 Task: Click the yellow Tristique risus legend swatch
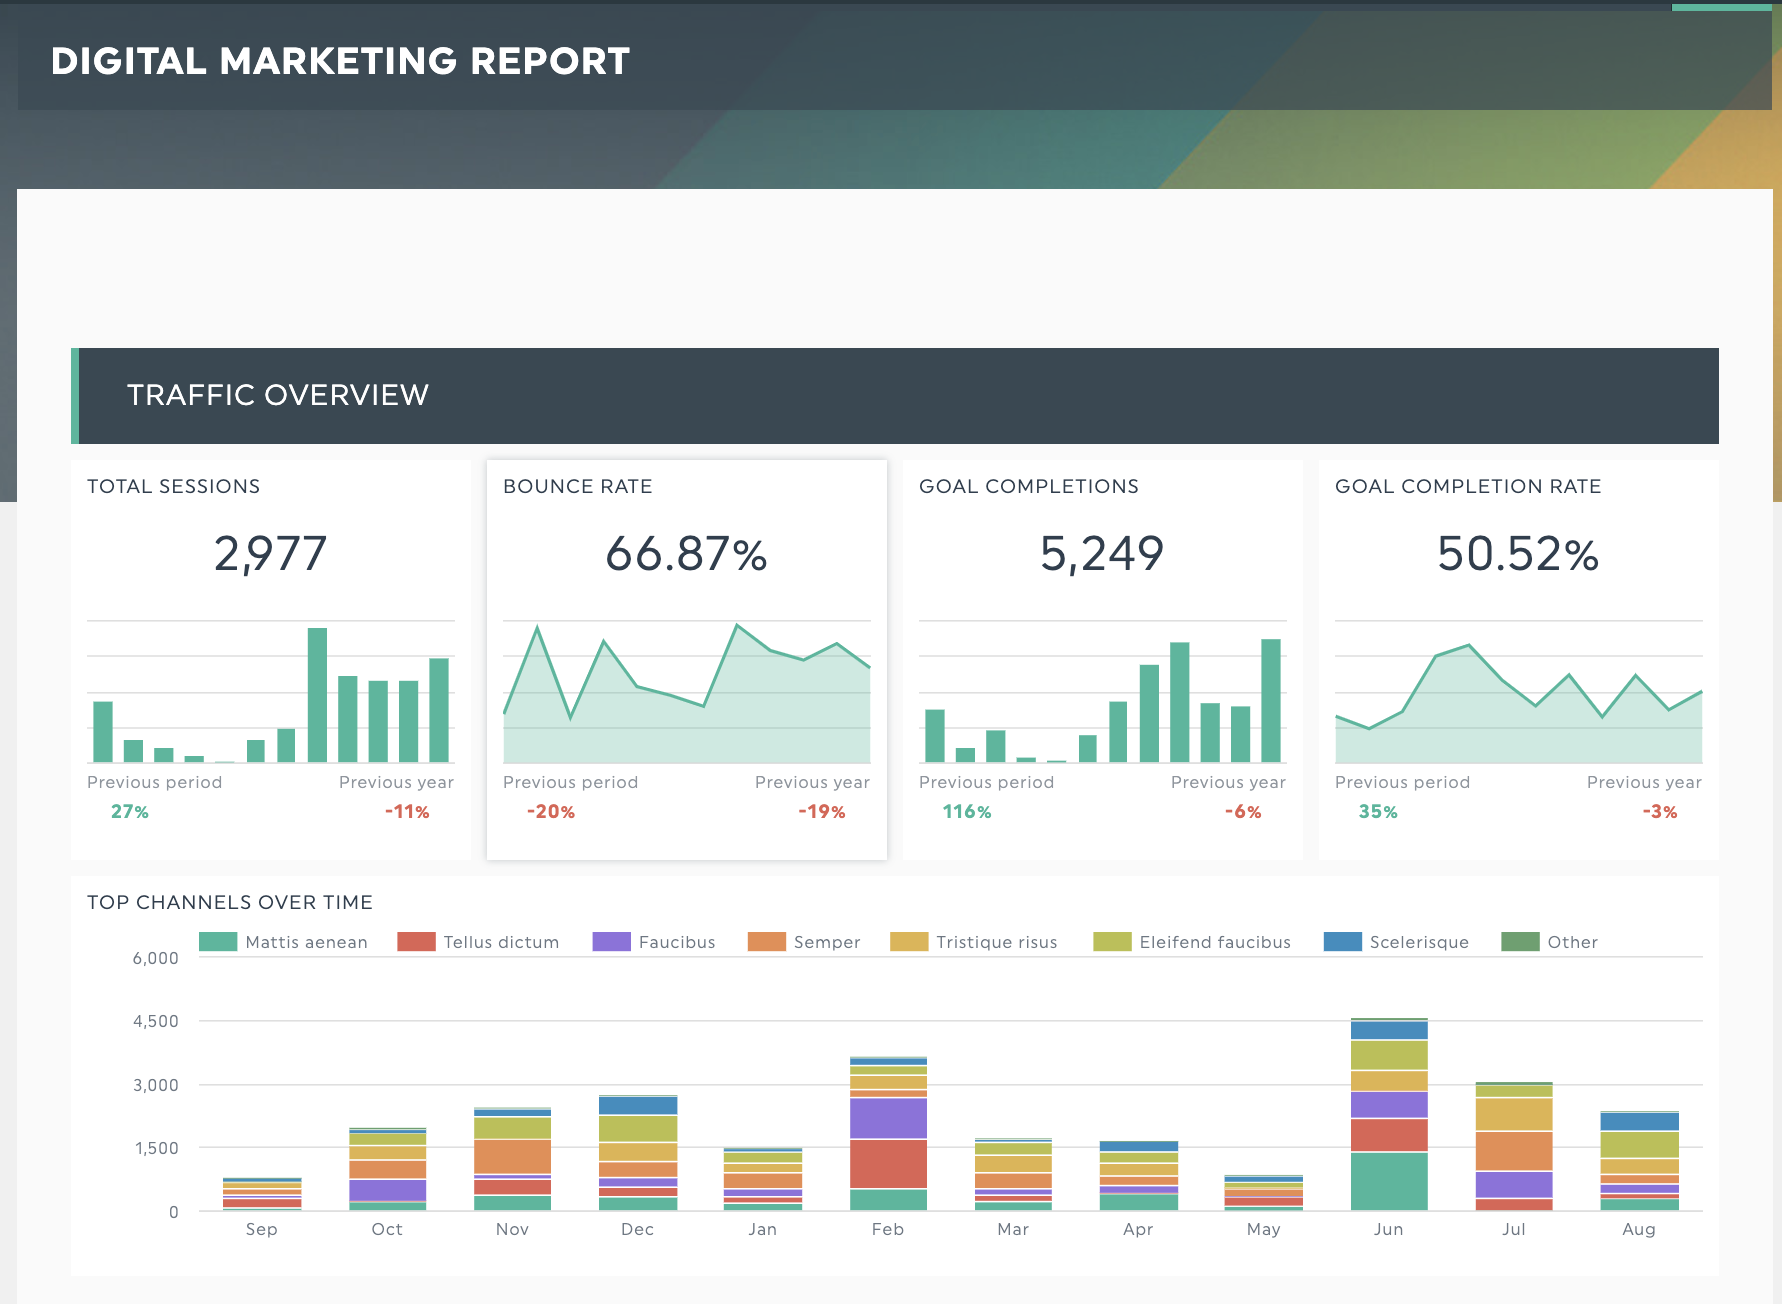(908, 942)
